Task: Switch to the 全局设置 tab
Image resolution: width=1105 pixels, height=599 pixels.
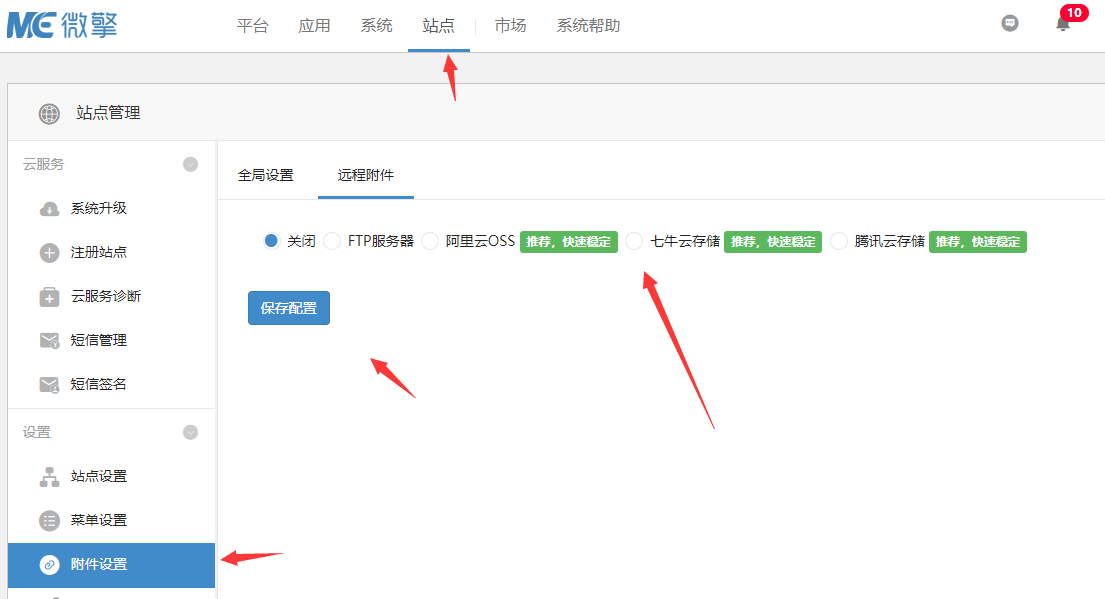Action: coord(266,175)
